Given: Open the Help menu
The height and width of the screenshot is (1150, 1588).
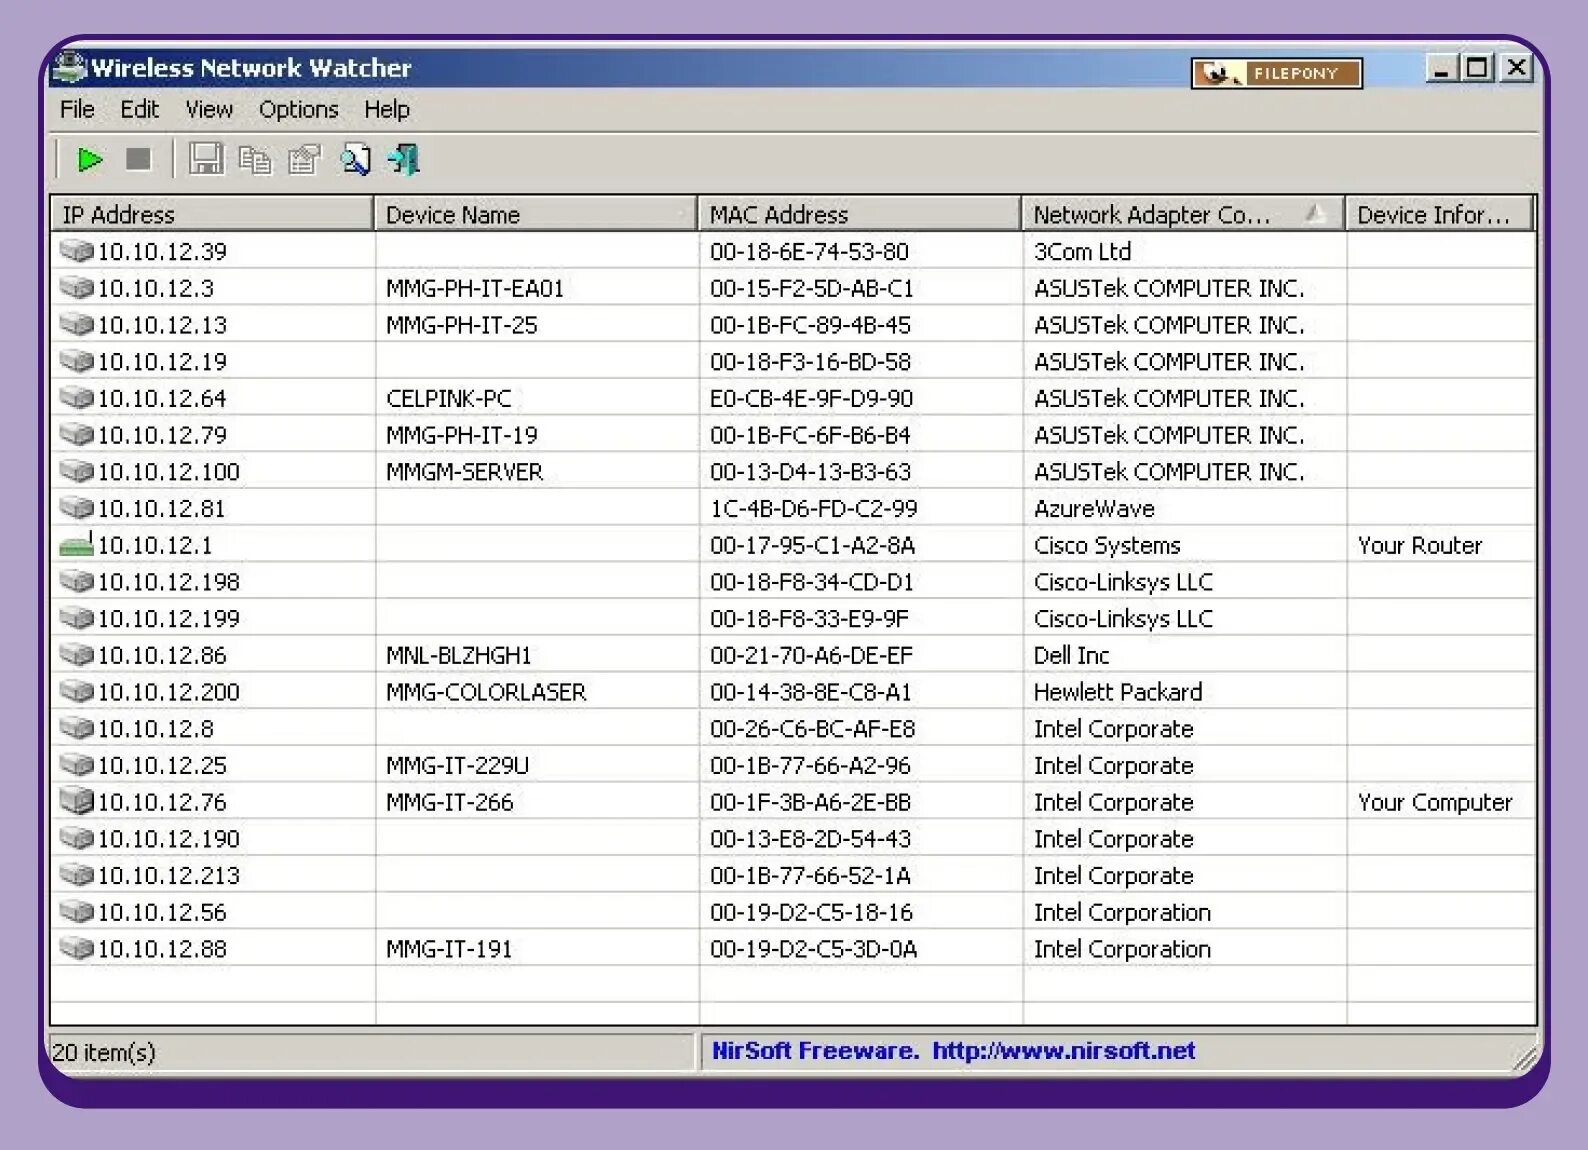Looking at the screenshot, I should pos(387,109).
